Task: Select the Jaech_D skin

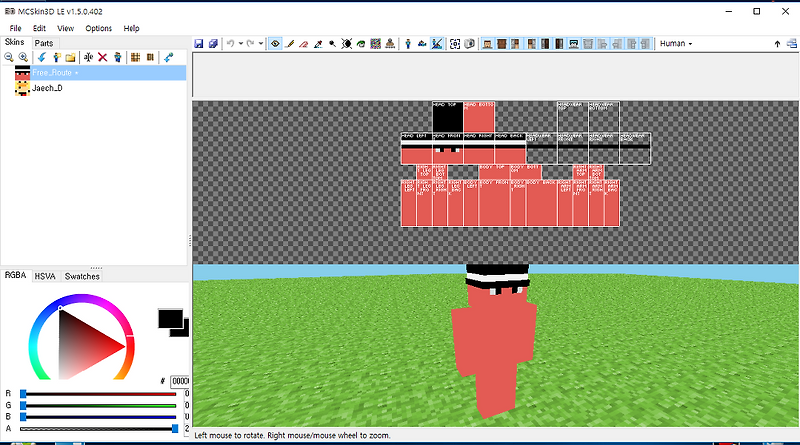Action: click(x=47, y=88)
